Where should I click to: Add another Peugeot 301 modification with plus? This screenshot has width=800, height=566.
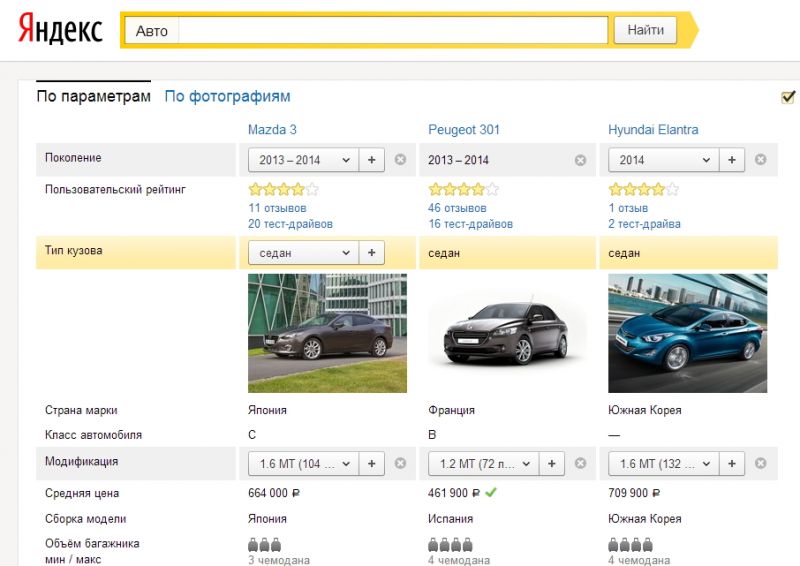[x=552, y=463]
